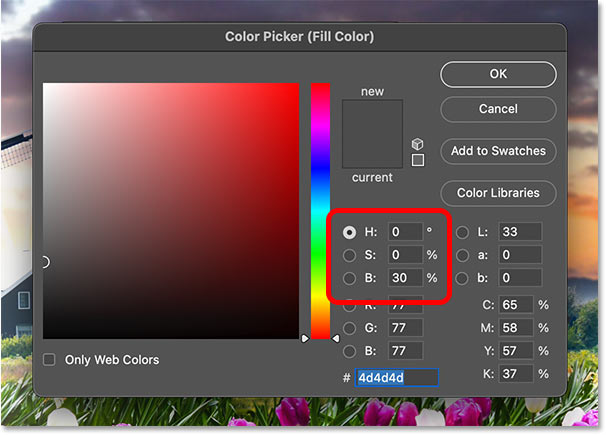Click in the vertical hue spectrum slider
The width and height of the screenshot is (606, 435).
point(320,211)
